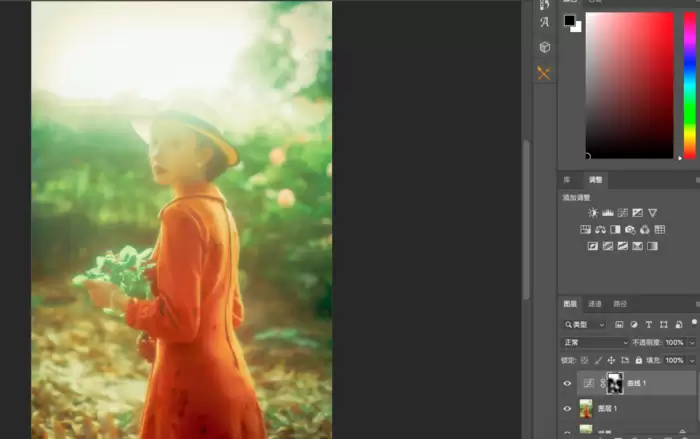Screen dimensions: 700x439
Task: Open the 库 libraries tab
Action: pyautogui.click(x=567, y=180)
